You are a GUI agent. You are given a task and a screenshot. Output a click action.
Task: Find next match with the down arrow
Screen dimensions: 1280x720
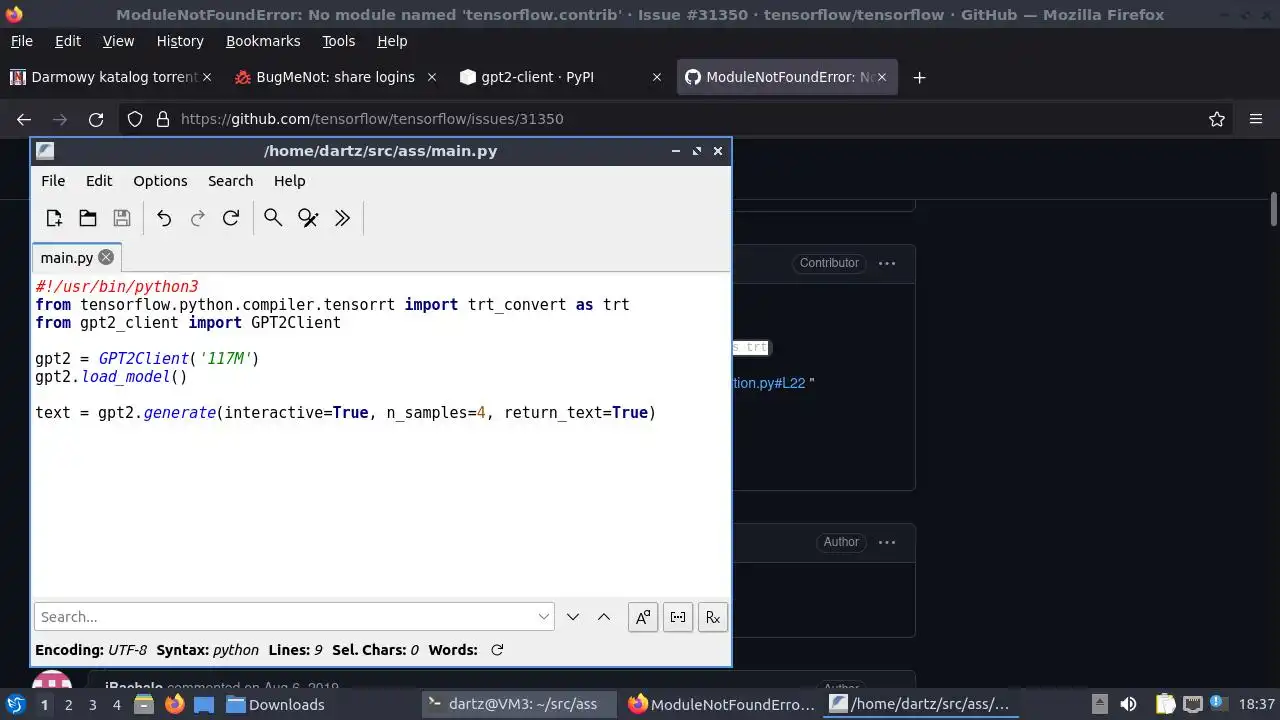click(x=573, y=617)
